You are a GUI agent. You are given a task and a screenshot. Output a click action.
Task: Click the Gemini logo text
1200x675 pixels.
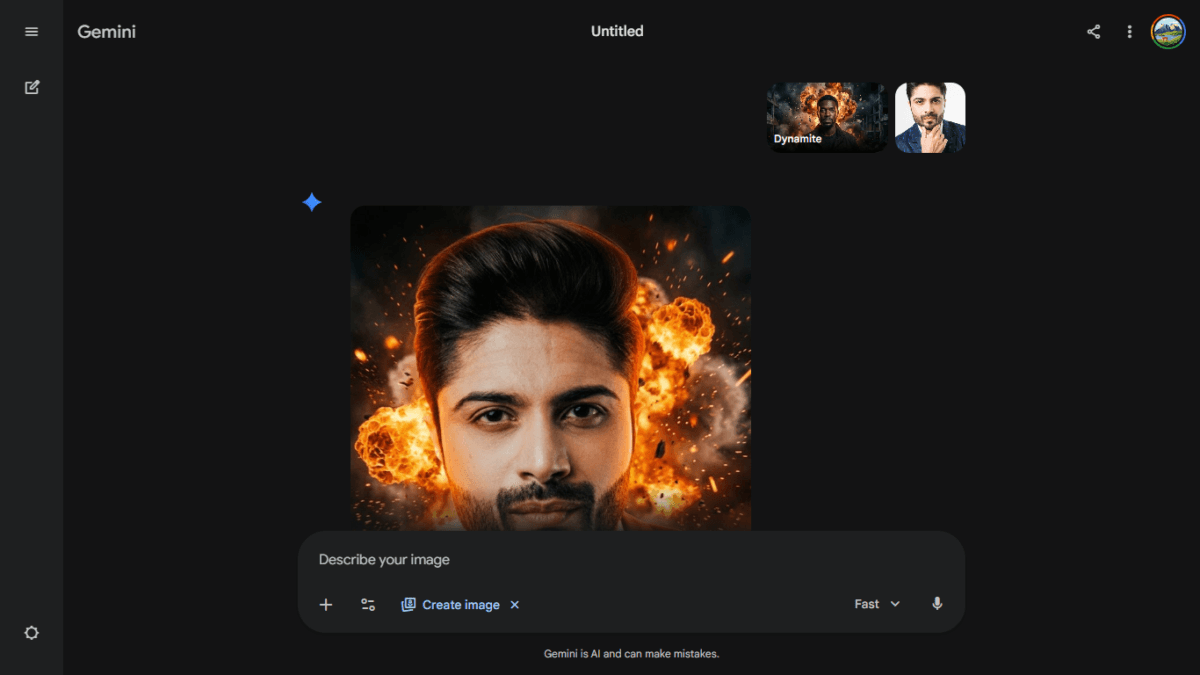point(106,32)
